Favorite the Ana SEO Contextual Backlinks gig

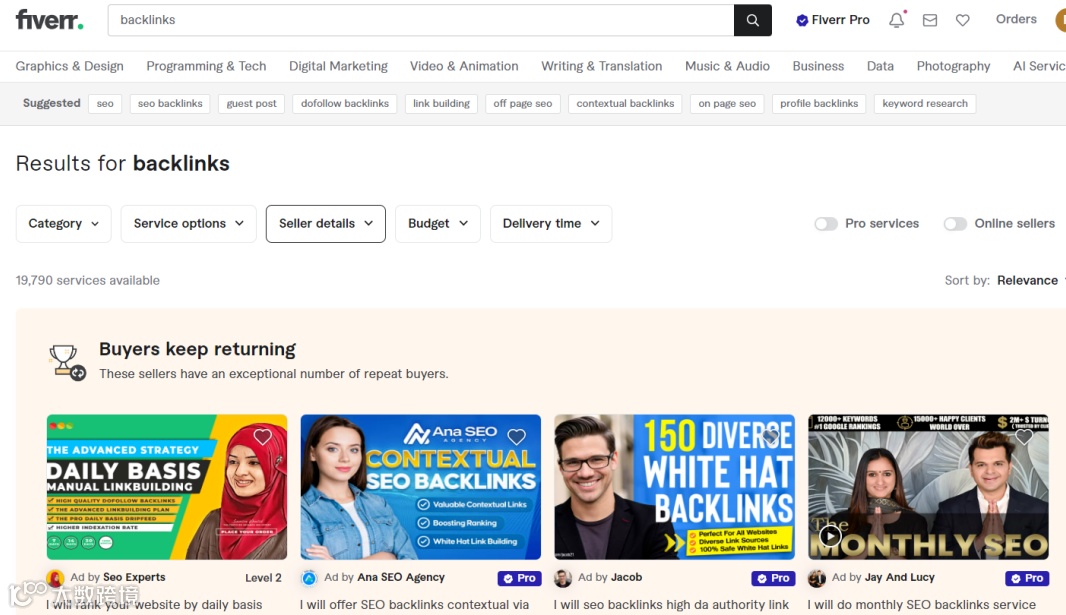point(517,437)
